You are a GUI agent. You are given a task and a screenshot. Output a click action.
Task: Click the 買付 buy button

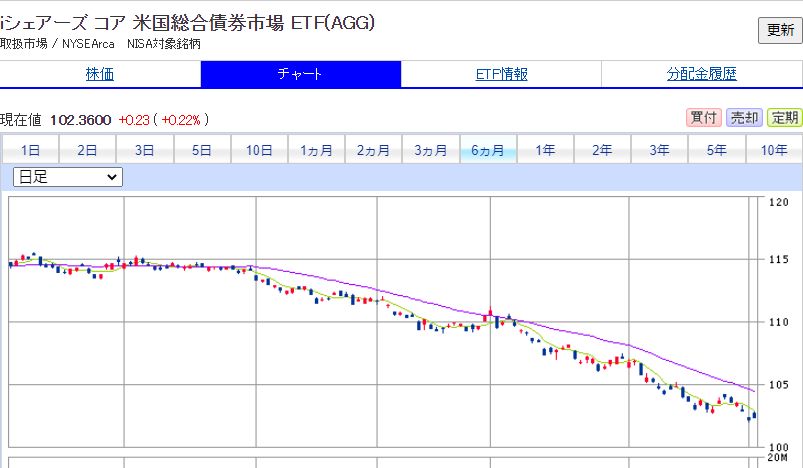(x=704, y=118)
